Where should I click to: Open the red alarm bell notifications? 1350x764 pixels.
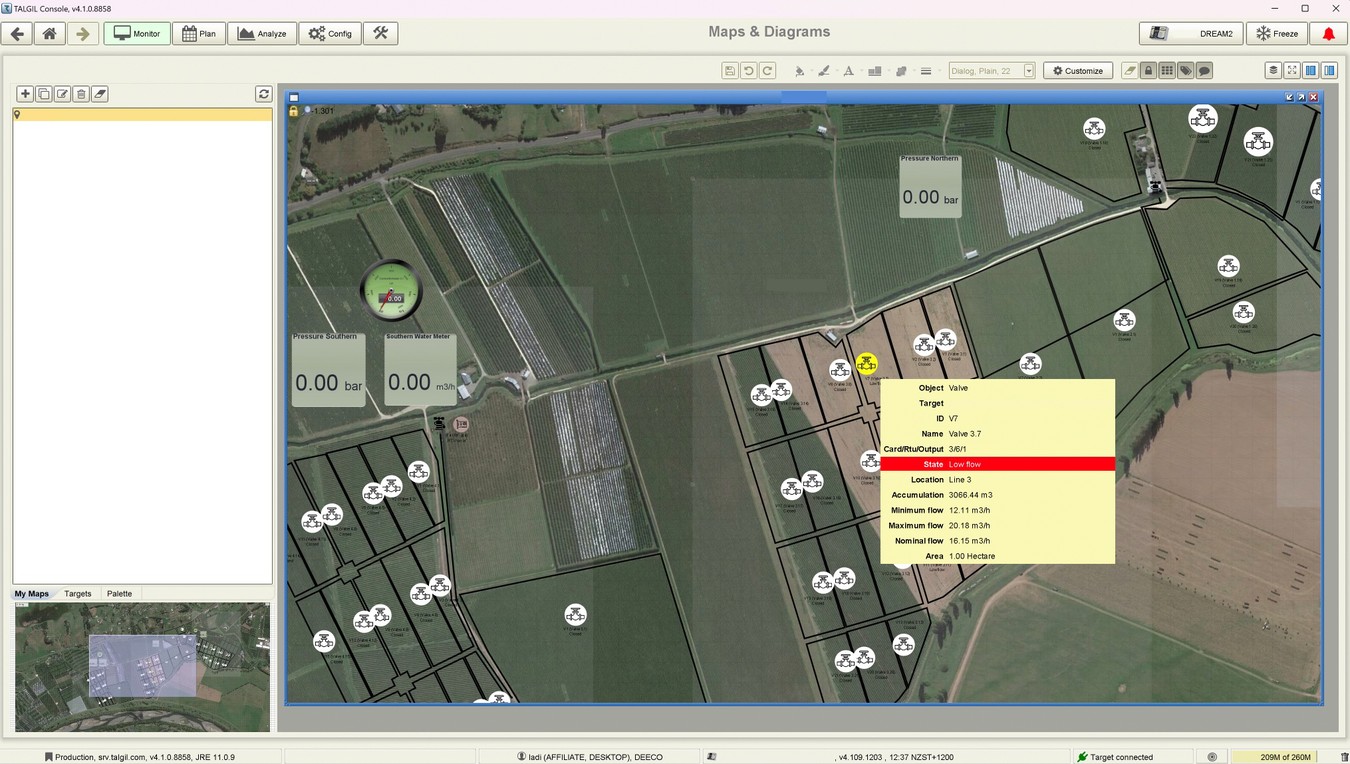pyautogui.click(x=1328, y=33)
